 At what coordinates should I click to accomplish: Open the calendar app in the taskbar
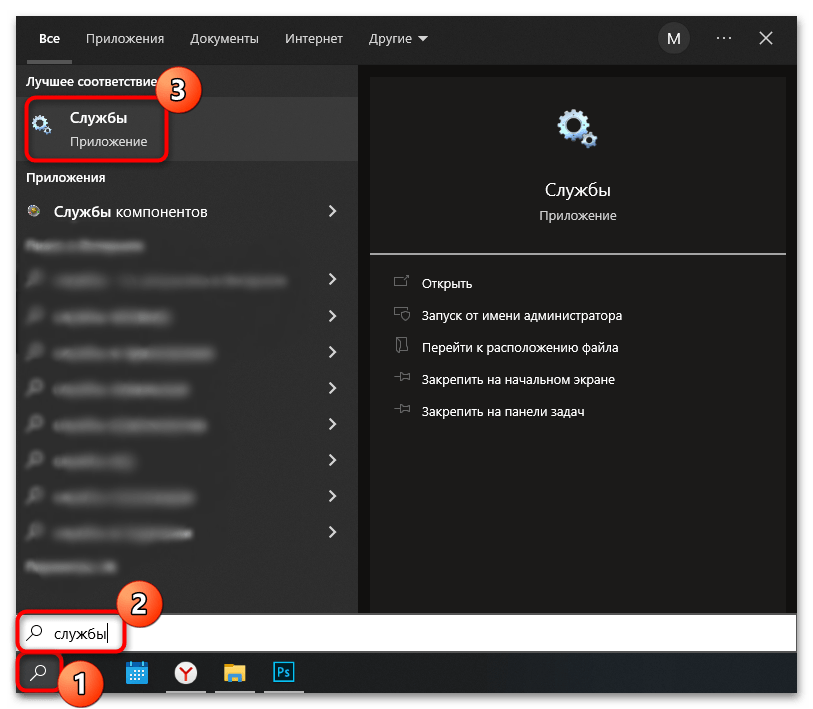tap(137, 673)
